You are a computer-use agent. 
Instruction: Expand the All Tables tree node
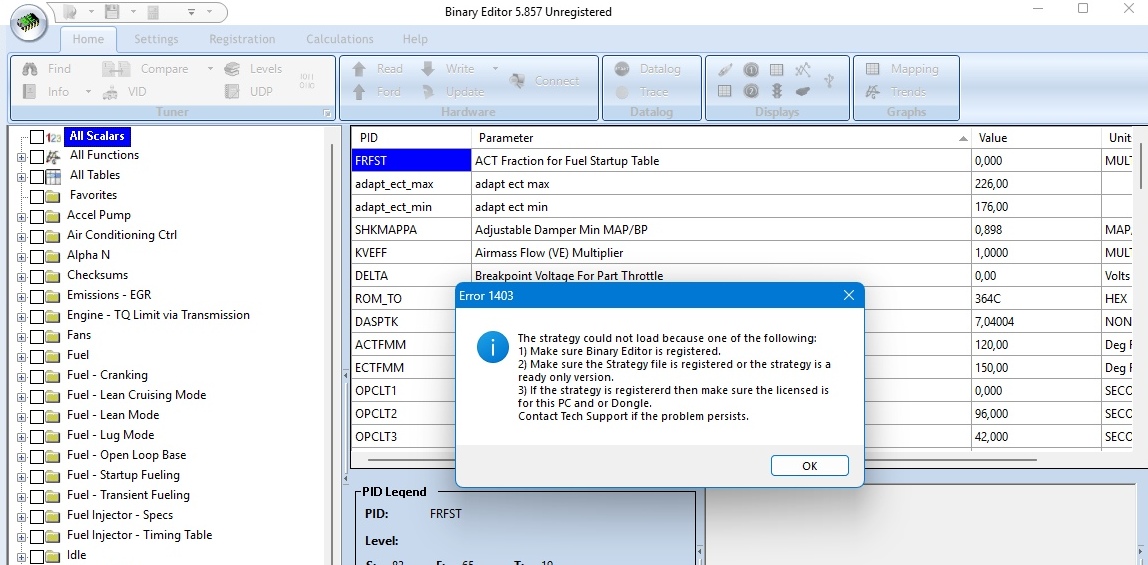tap(21, 176)
